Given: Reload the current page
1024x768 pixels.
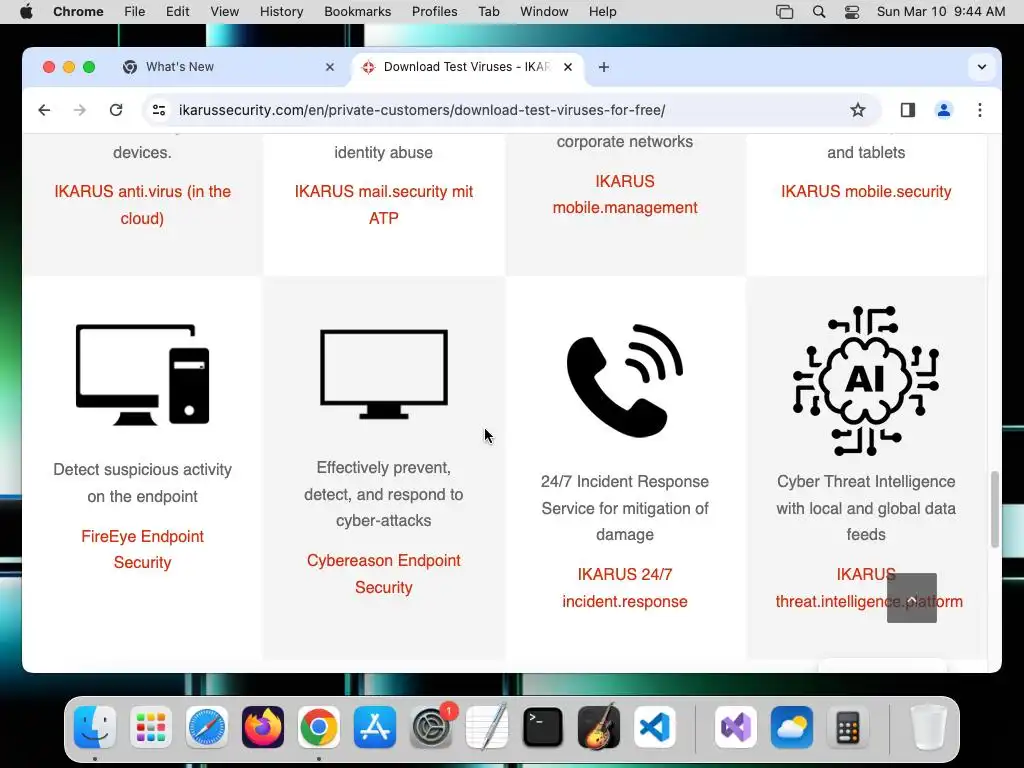Looking at the screenshot, I should pyautogui.click(x=116, y=110).
